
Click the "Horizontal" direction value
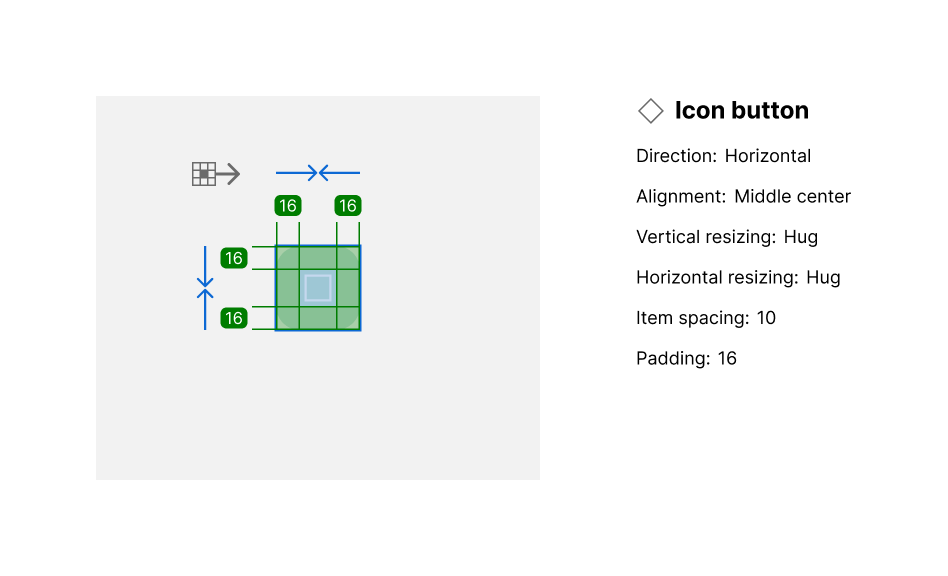point(768,156)
